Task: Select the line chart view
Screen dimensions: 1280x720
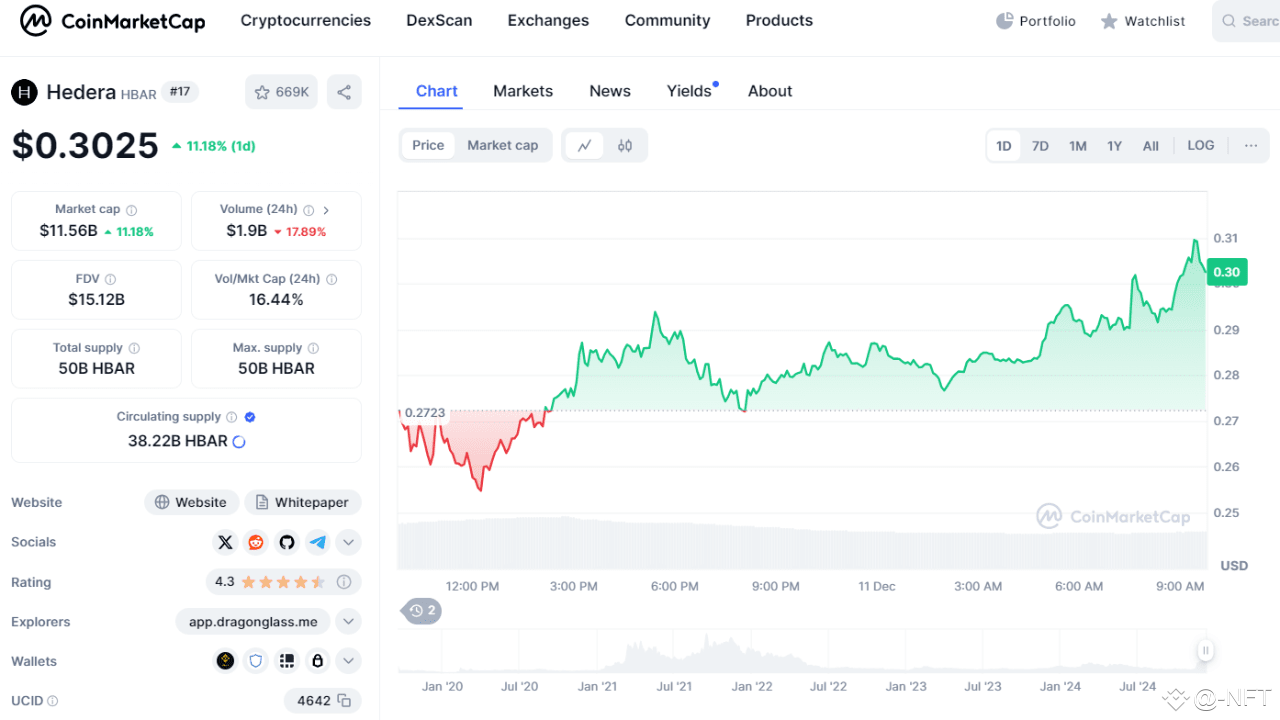Action: pyautogui.click(x=585, y=146)
